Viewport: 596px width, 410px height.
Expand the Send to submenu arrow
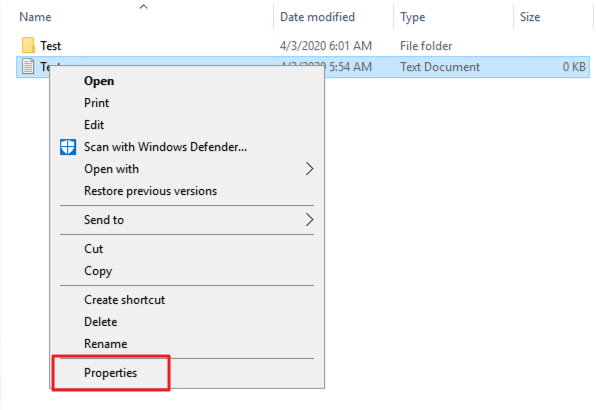pyautogui.click(x=309, y=220)
